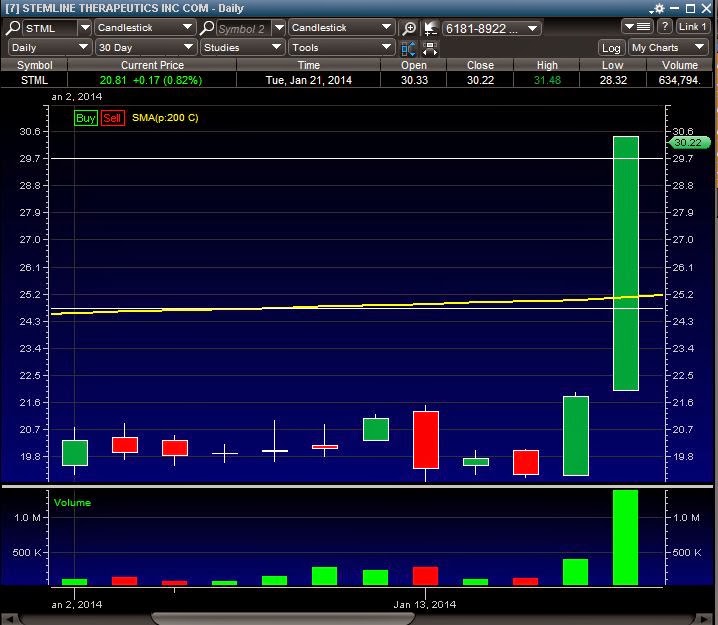The image size is (718, 625).
Task: Open the Daily interval dropdown
Action: [x=49, y=47]
